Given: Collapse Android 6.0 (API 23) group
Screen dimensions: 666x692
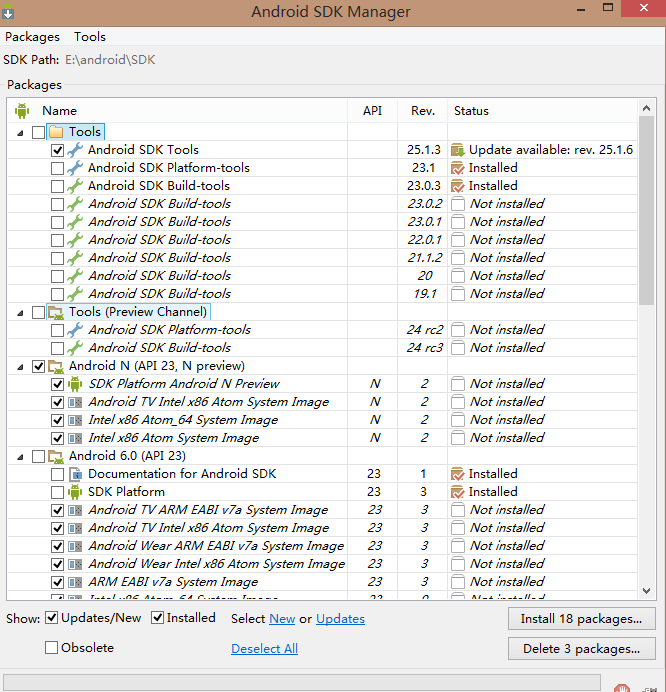Looking at the screenshot, I should coord(20,457).
